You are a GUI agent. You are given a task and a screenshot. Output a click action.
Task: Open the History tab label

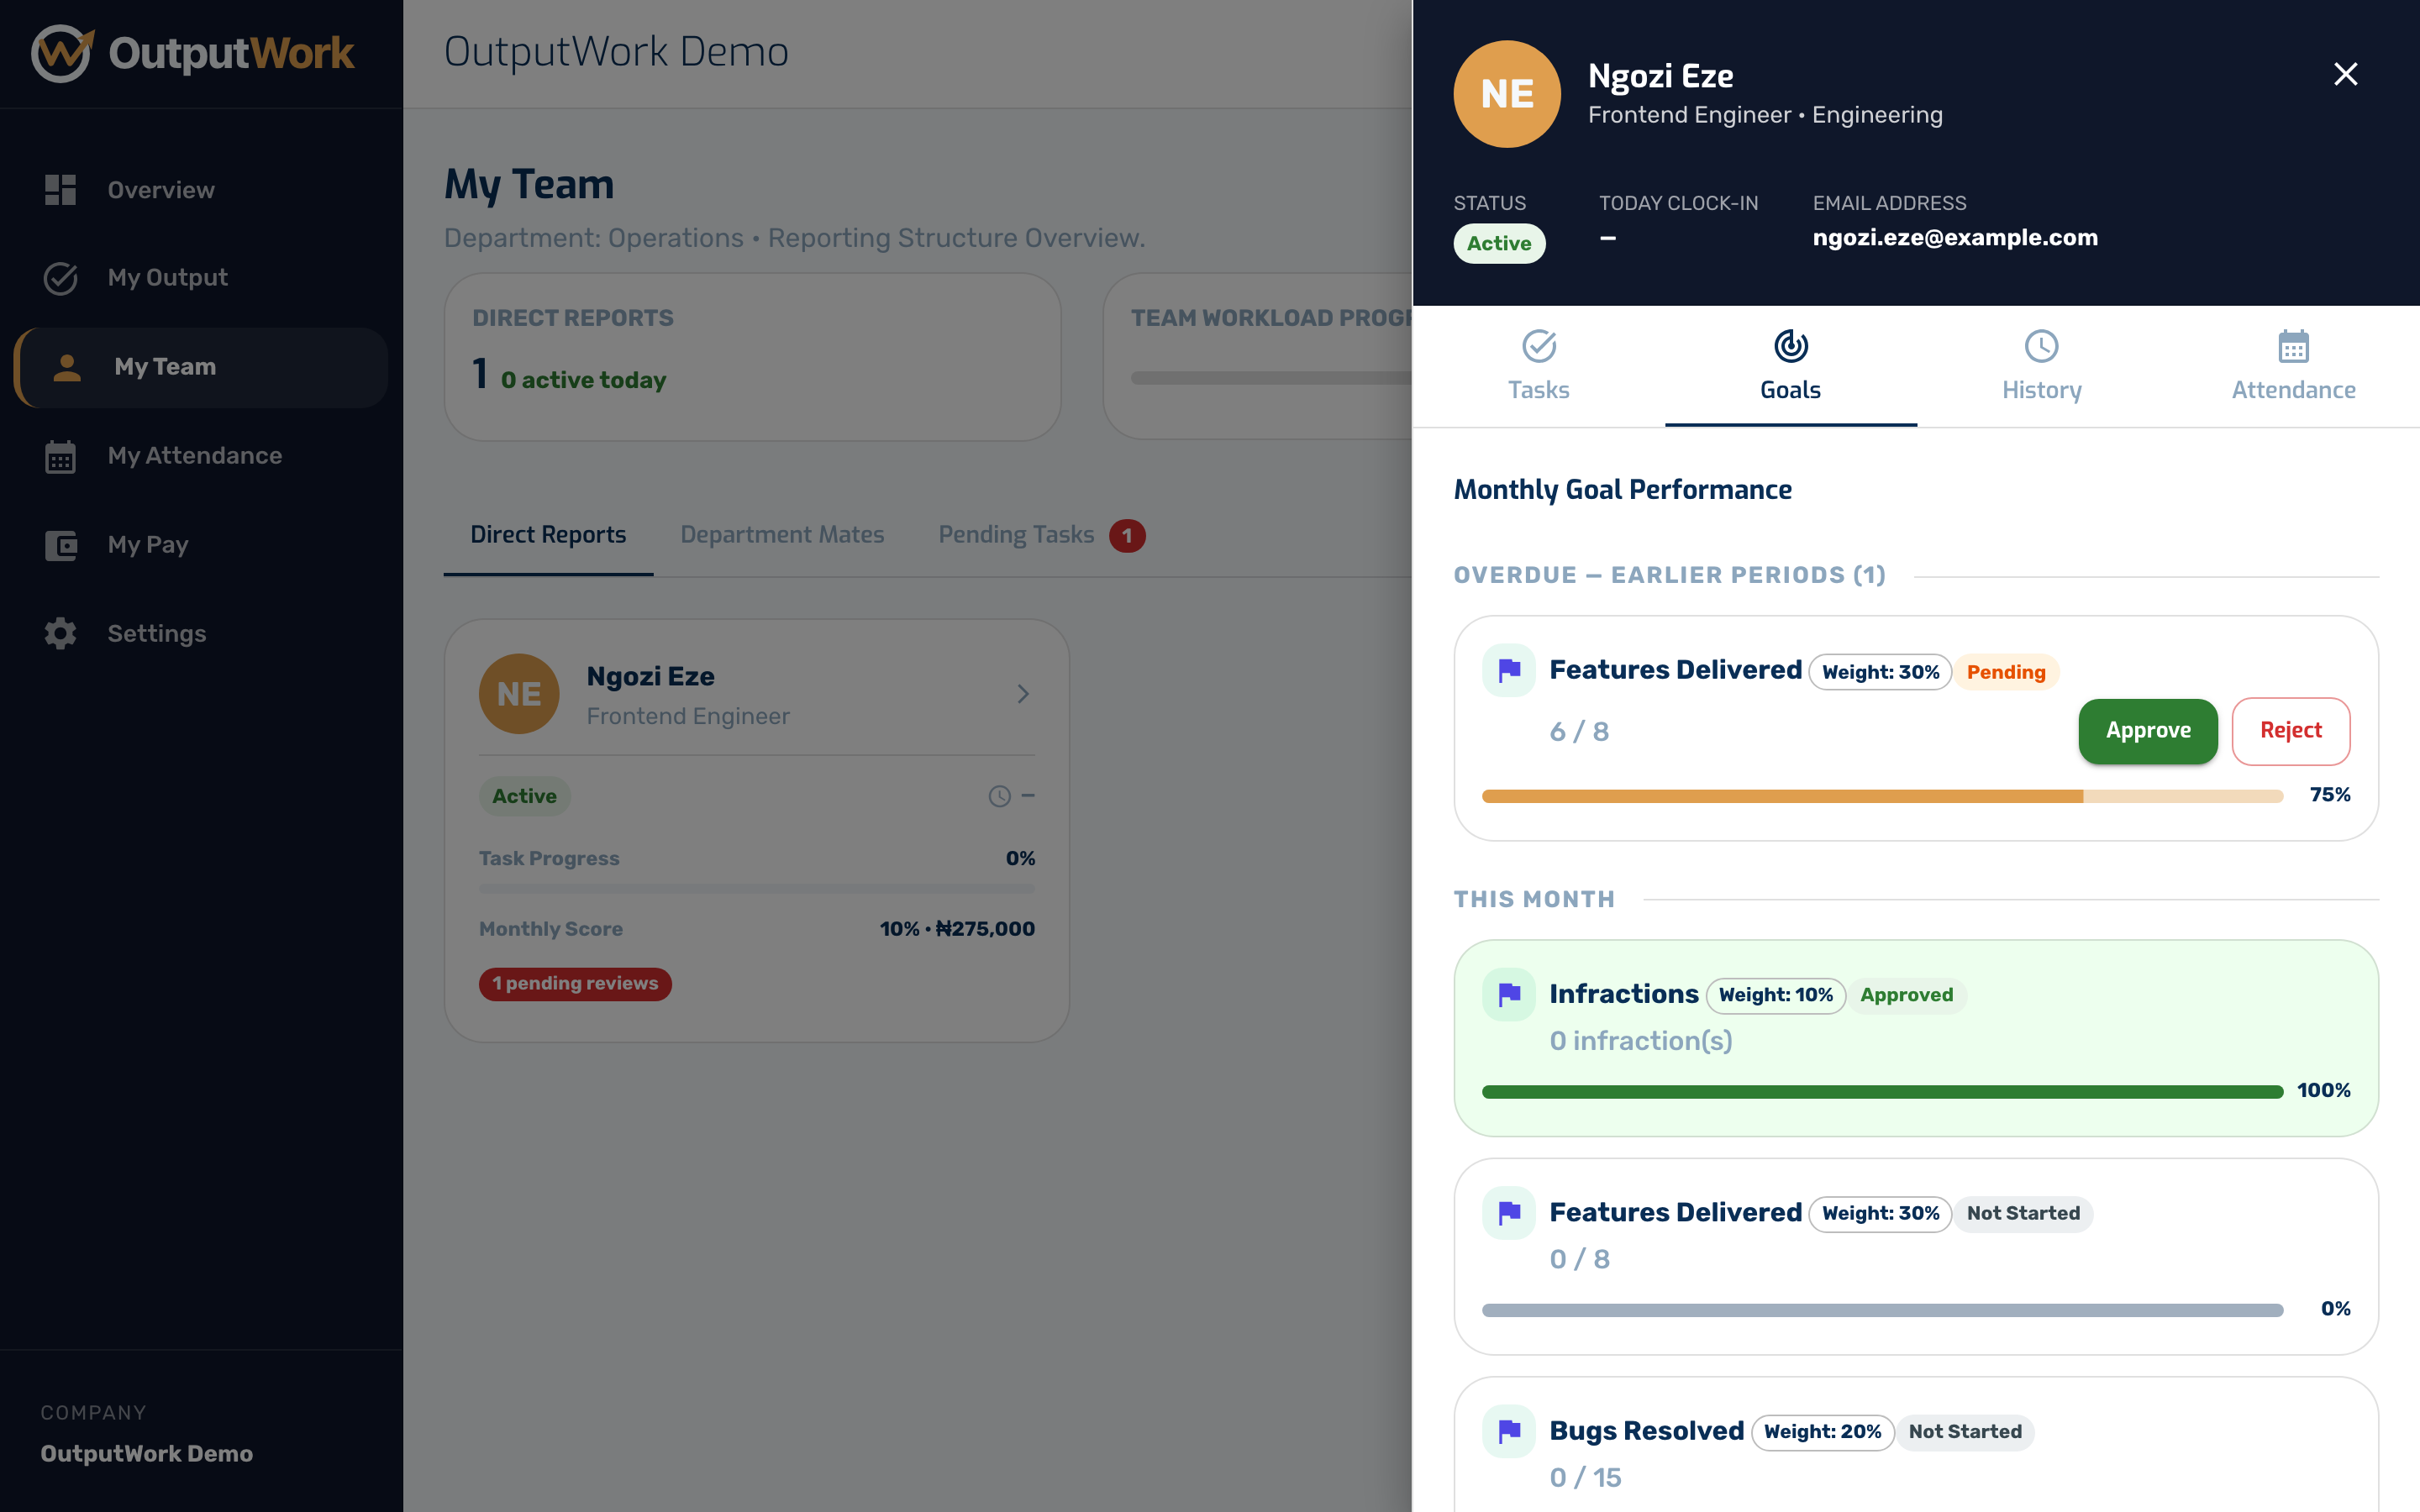(x=2041, y=390)
